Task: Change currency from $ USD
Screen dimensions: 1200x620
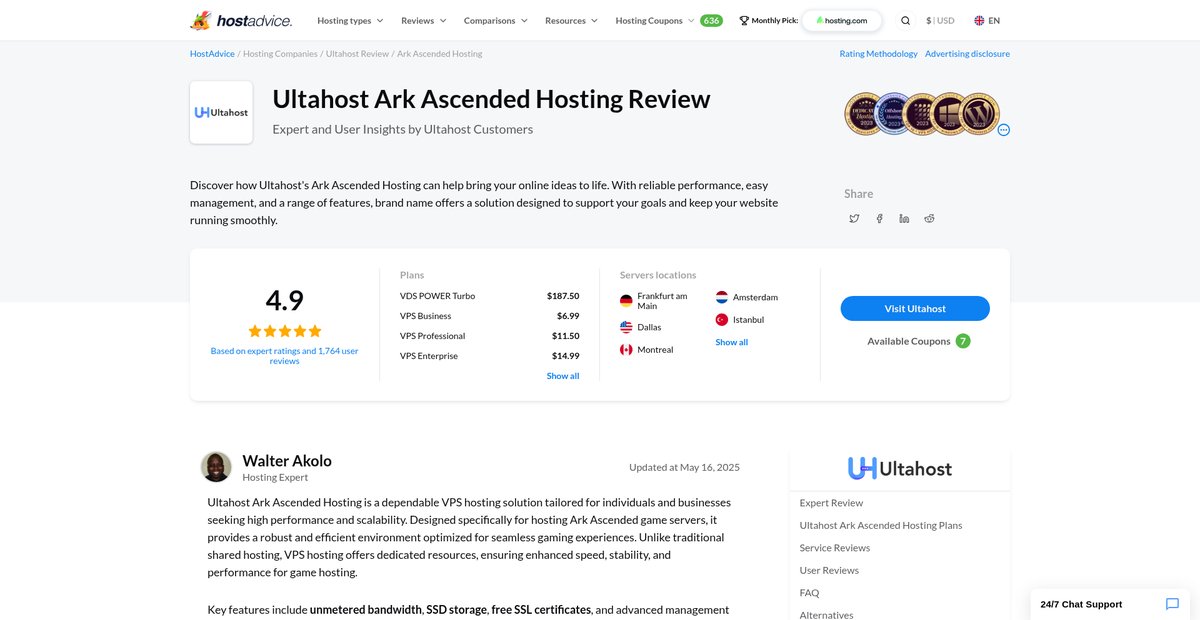Action: click(940, 20)
